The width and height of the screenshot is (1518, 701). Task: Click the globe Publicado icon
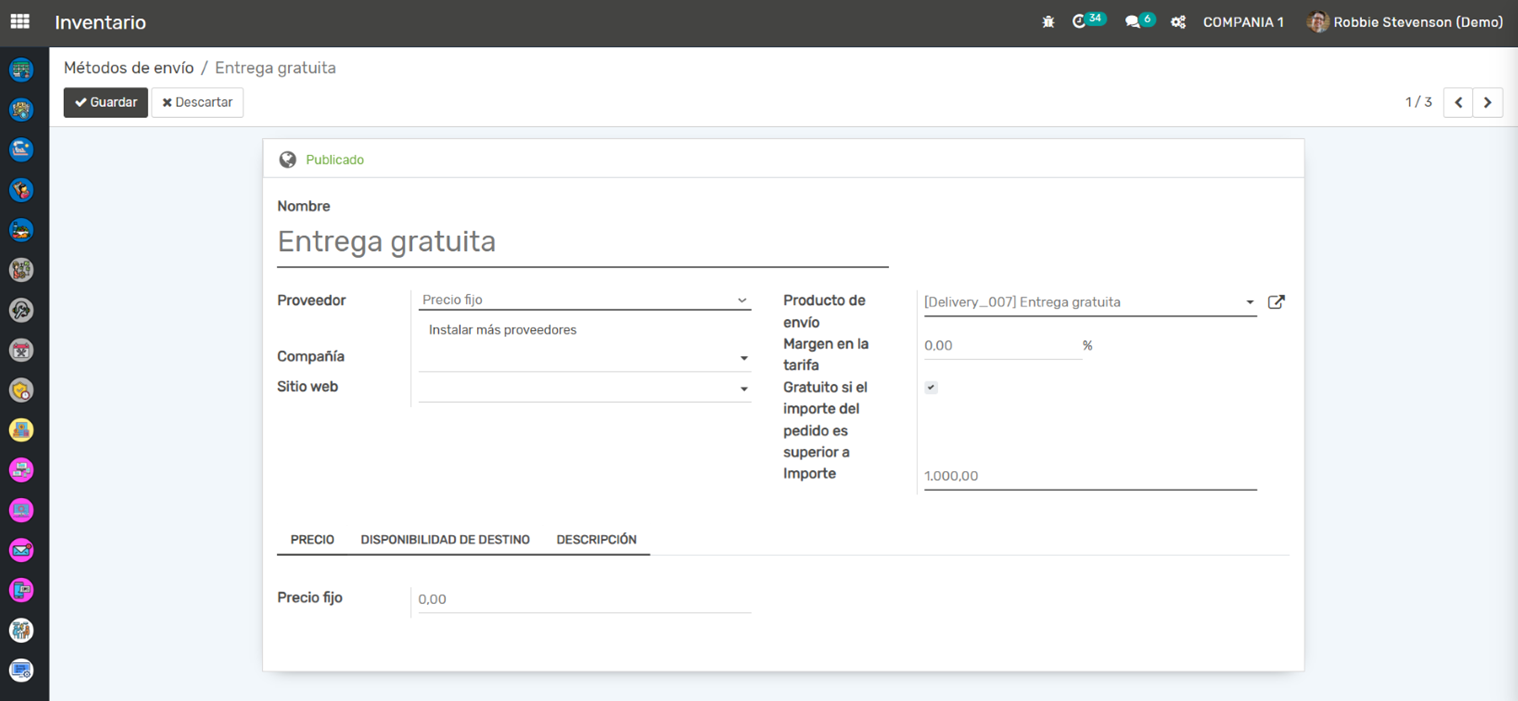click(x=288, y=160)
